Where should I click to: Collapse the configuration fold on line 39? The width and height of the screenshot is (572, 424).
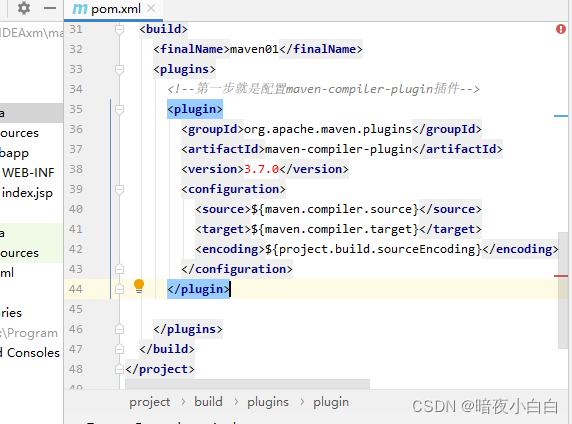click(119, 189)
